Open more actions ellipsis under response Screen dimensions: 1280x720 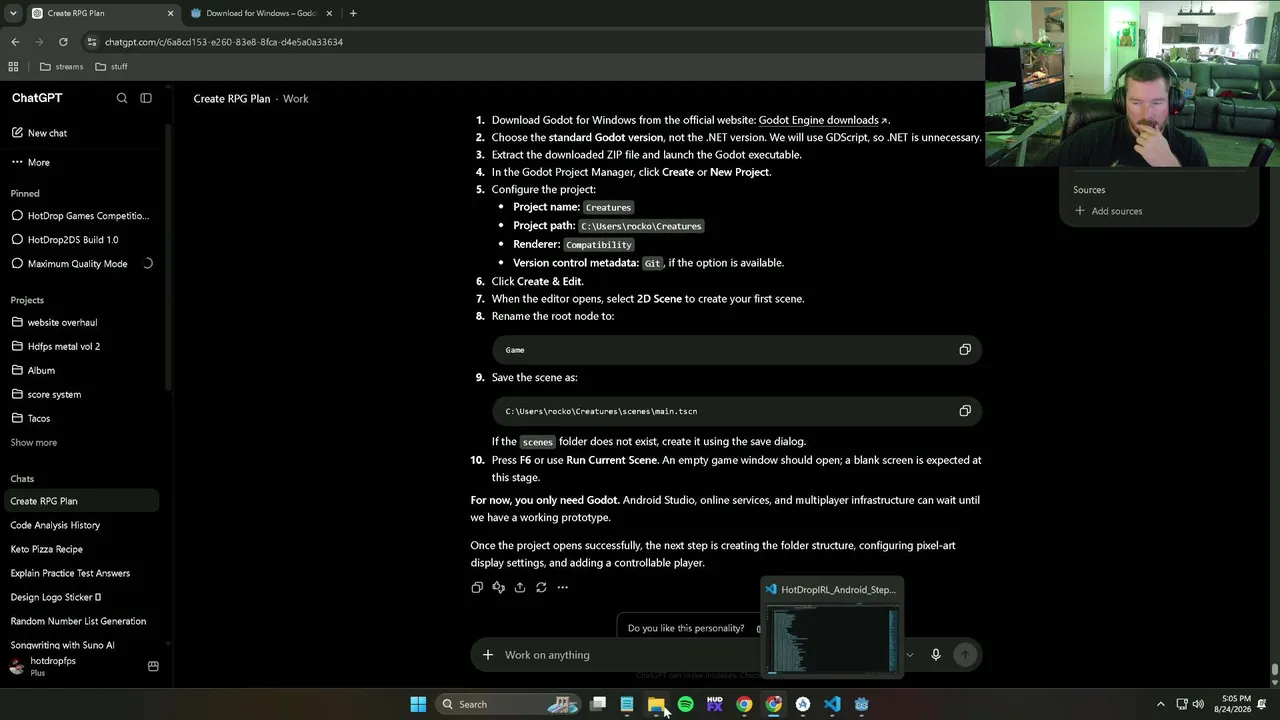[562, 587]
